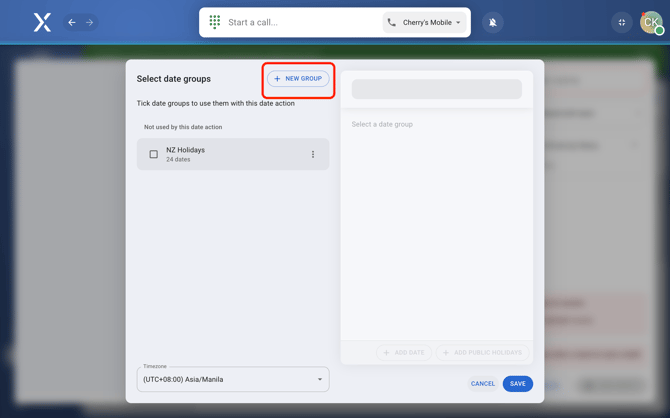This screenshot has width=670, height=418.
Task: Go back with the left arrow
Action: [x=72, y=22]
